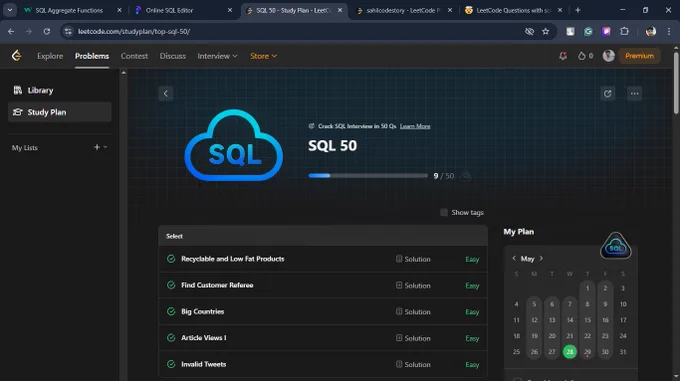Expand the Interview dropdown menu
This screenshot has height=381, width=680.
[x=217, y=56]
